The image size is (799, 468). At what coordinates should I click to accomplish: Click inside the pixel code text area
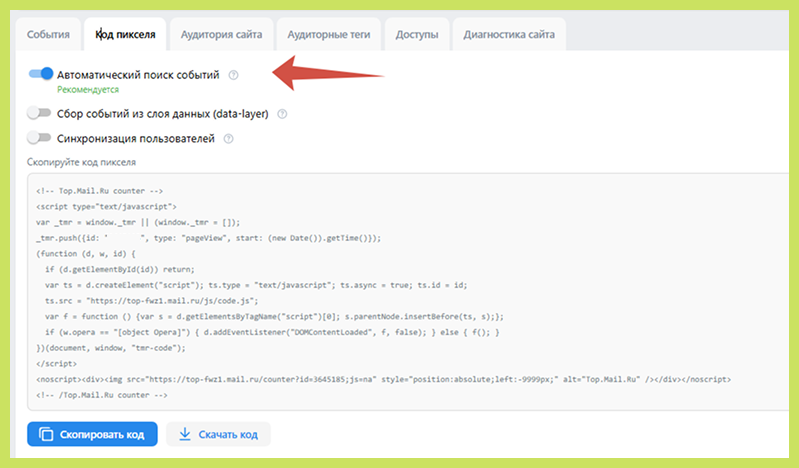408,292
